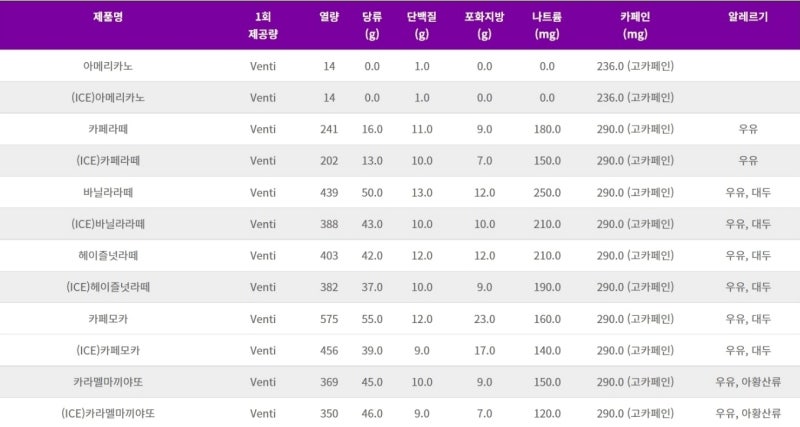Click 우유, 아황산류 allergy cell for 카라멜마끼야또
Image resolution: width=800 pixels, height=427 pixels.
click(748, 382)
